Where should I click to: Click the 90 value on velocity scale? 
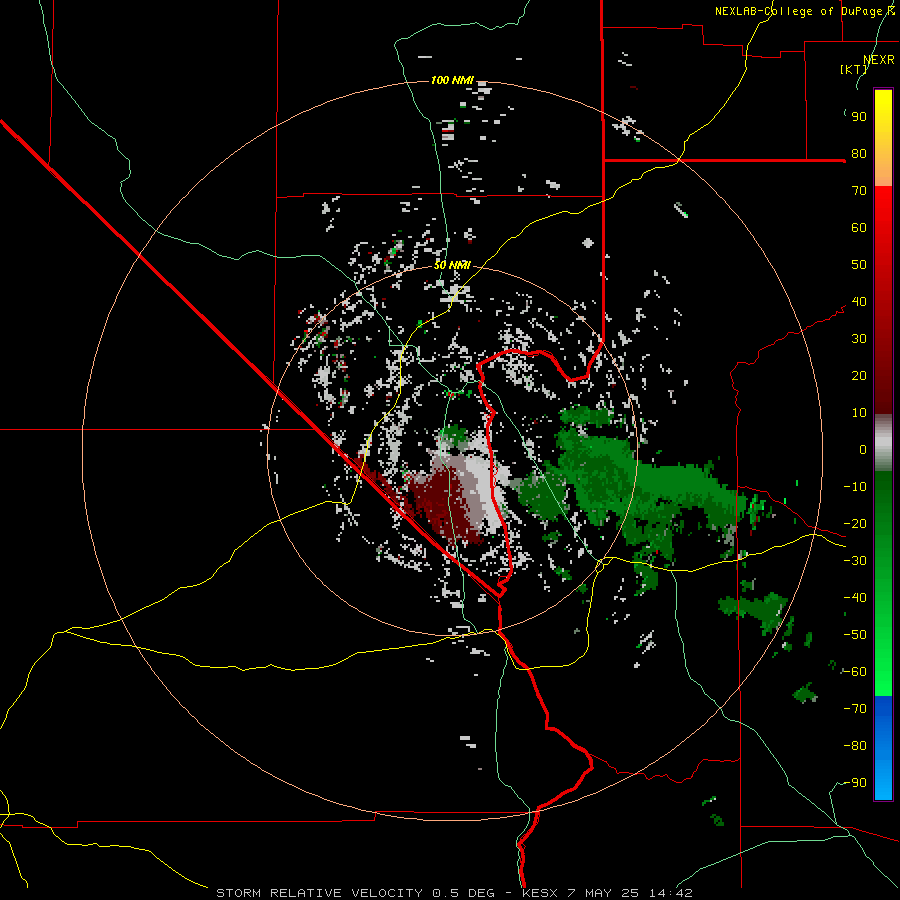859,117
